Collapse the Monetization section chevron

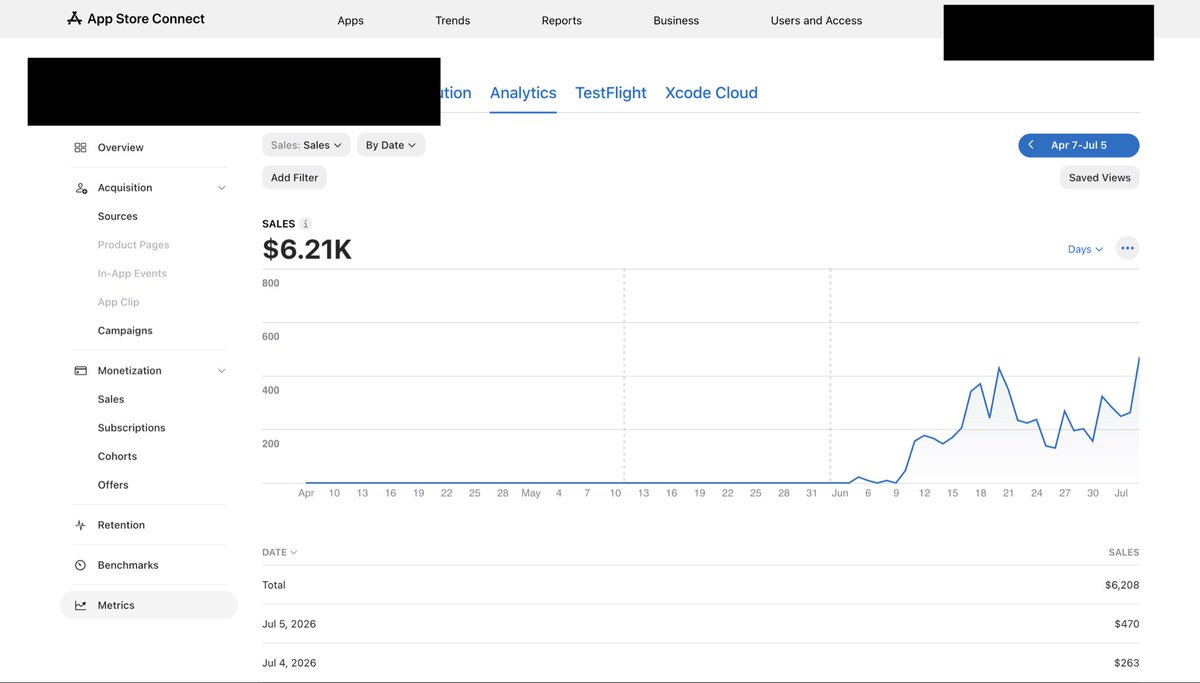pos(222,371)
